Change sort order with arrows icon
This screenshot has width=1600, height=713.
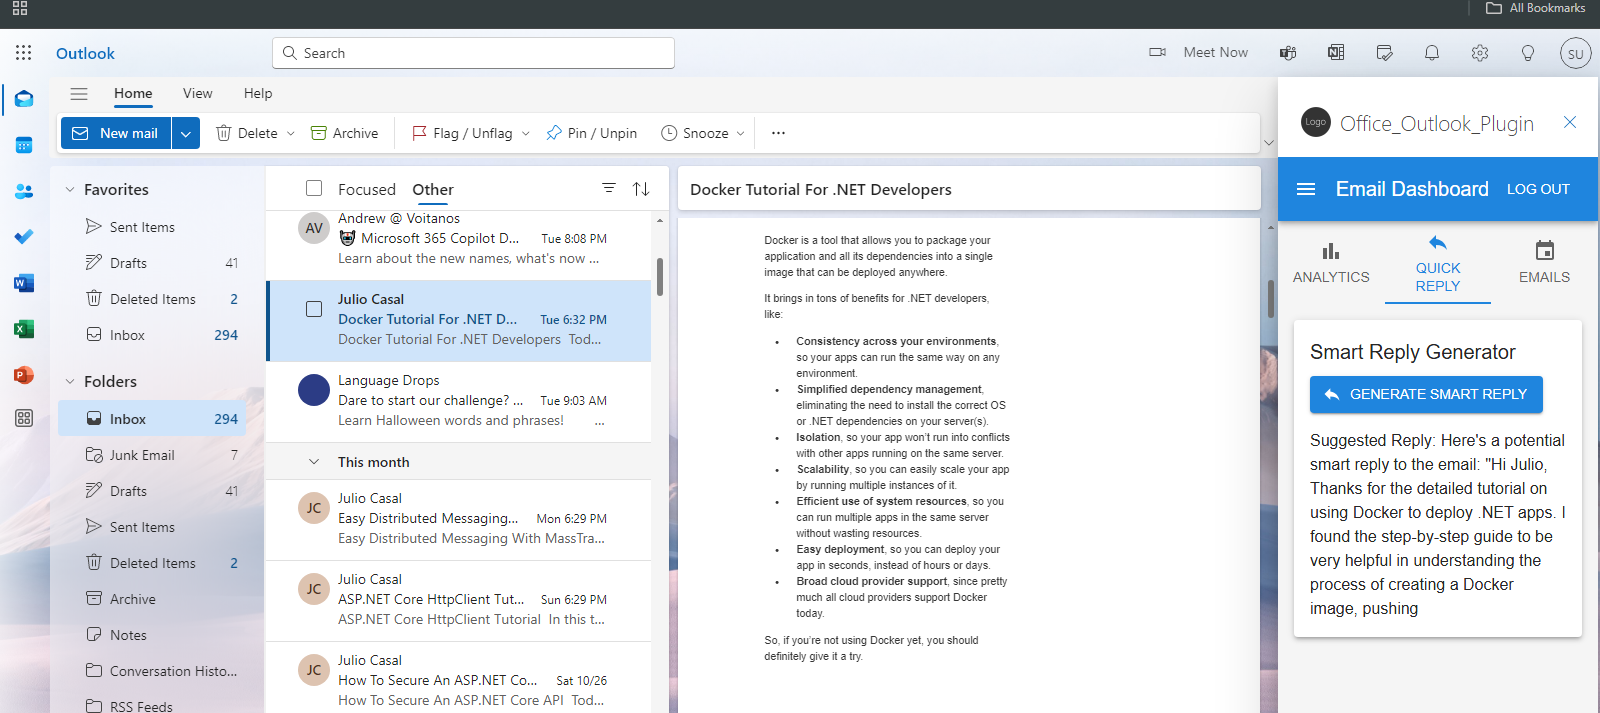pyautogui.click(x=641, y=188)
